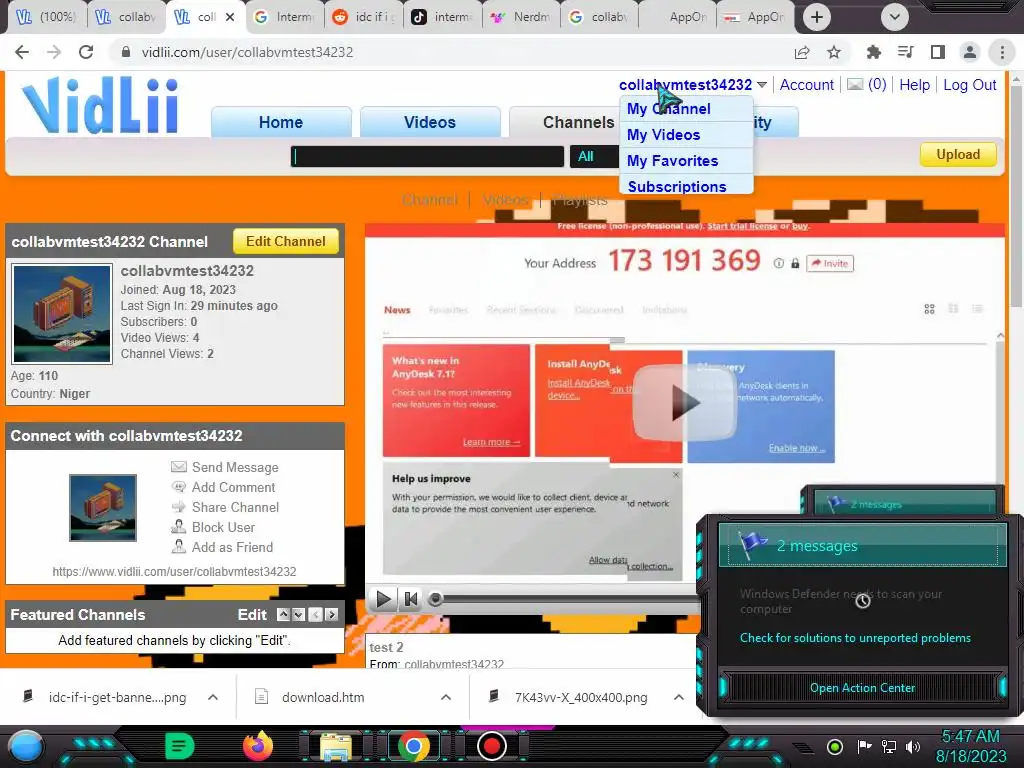Screen dimensions: 1024x768
Task: Click volume speaker tray icon
Action: click(x=912, y=746)
